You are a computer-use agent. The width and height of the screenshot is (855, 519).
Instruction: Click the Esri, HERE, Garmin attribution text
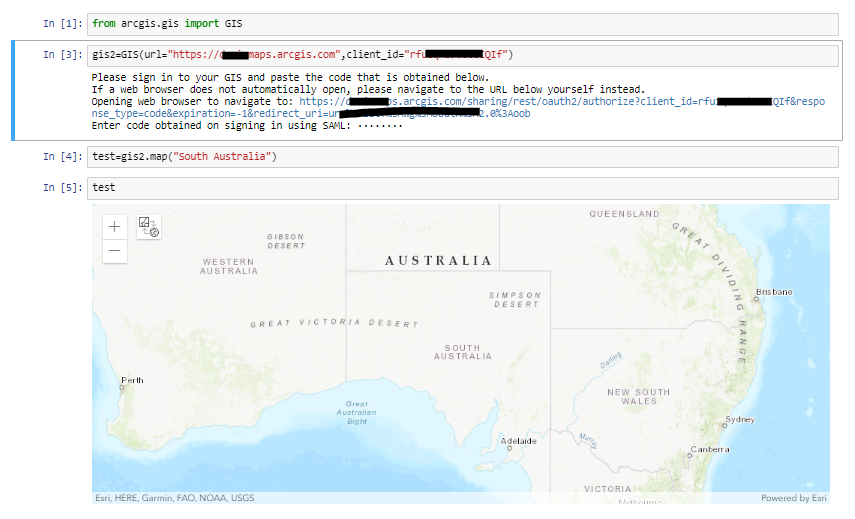(174, 498)
